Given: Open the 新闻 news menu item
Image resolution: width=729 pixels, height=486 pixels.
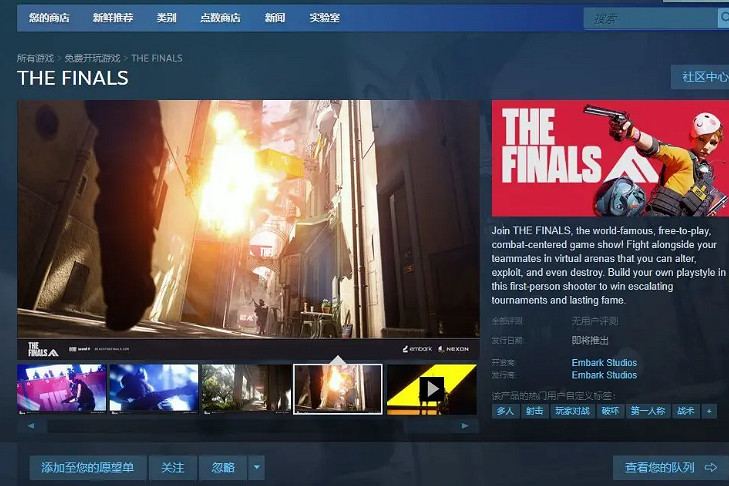Looking at the screenshot, I should point(275,18).
